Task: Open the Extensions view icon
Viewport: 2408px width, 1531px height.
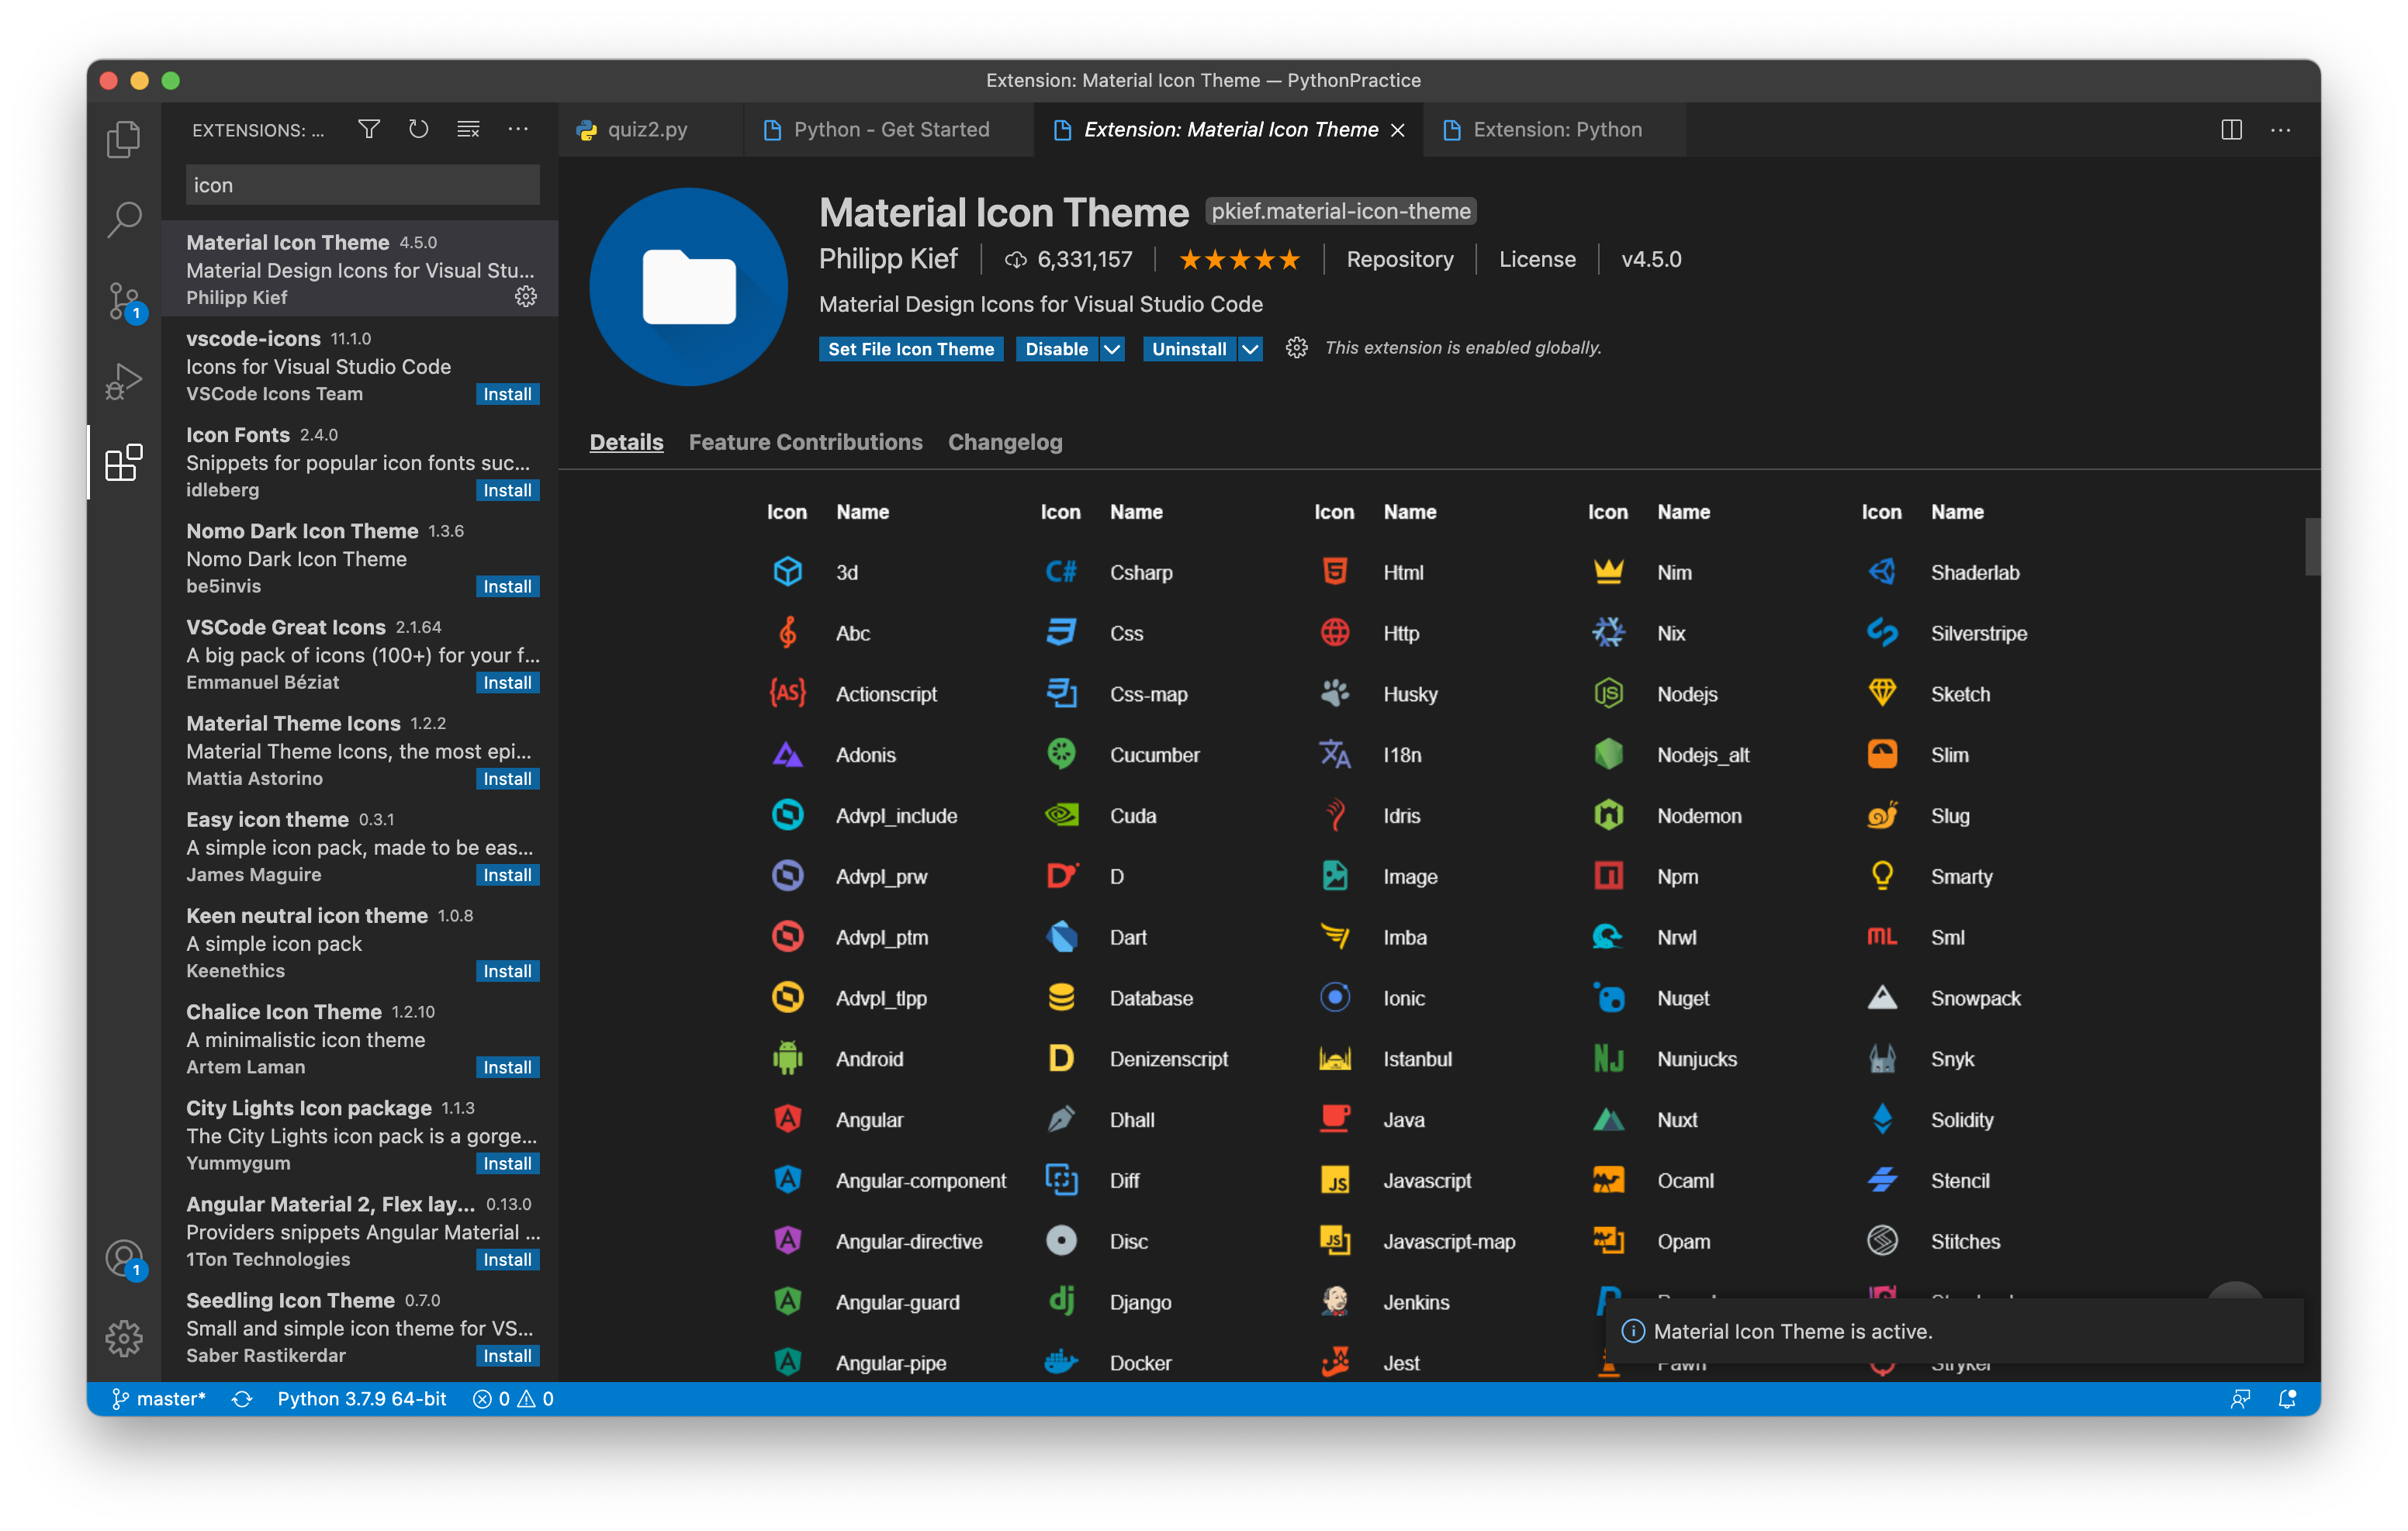Action: (124, 462)
